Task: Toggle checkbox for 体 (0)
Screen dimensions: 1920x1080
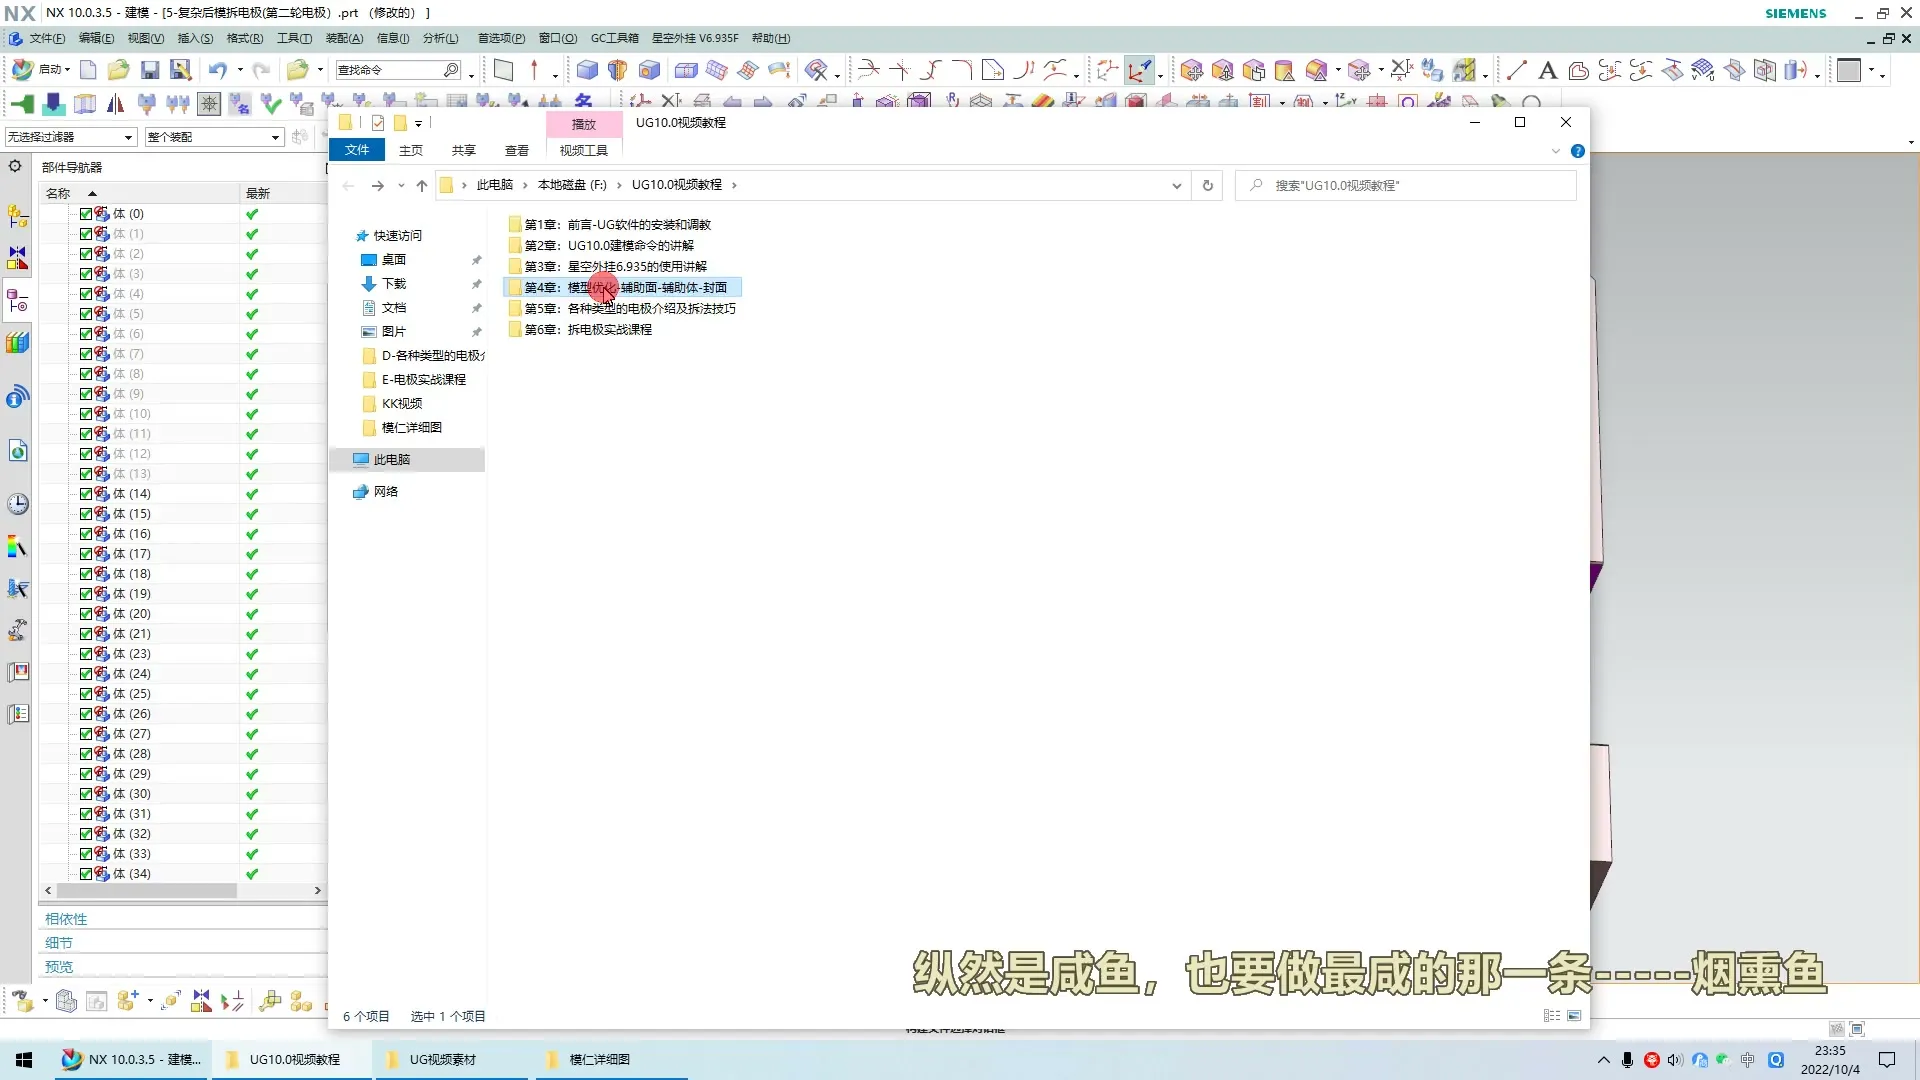Action: (x=86, y=214)
